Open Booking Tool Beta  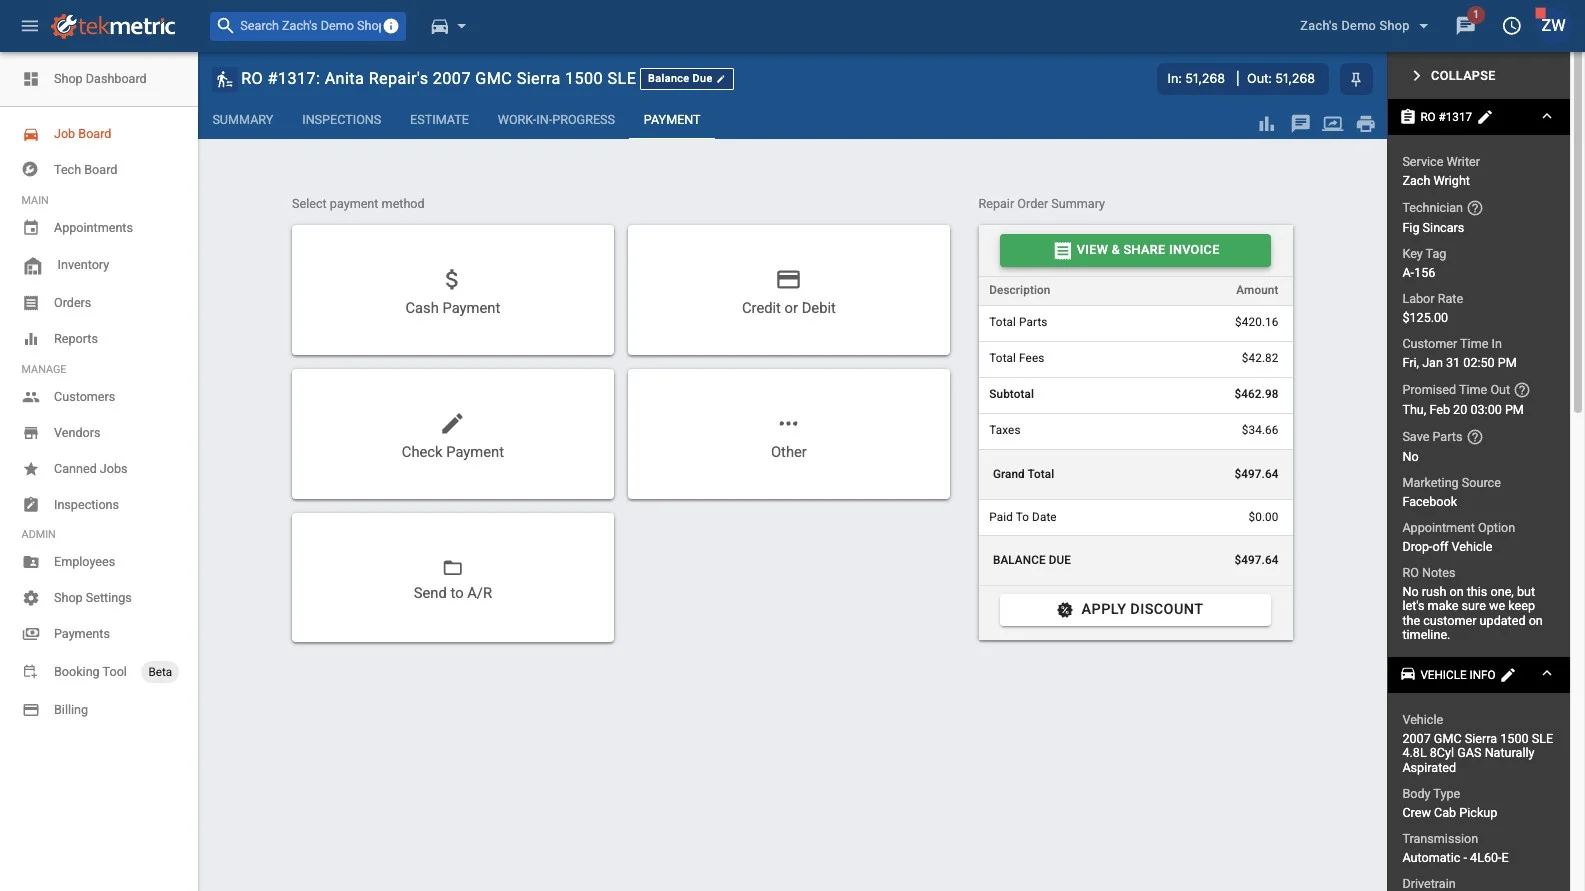click(99, 672)
